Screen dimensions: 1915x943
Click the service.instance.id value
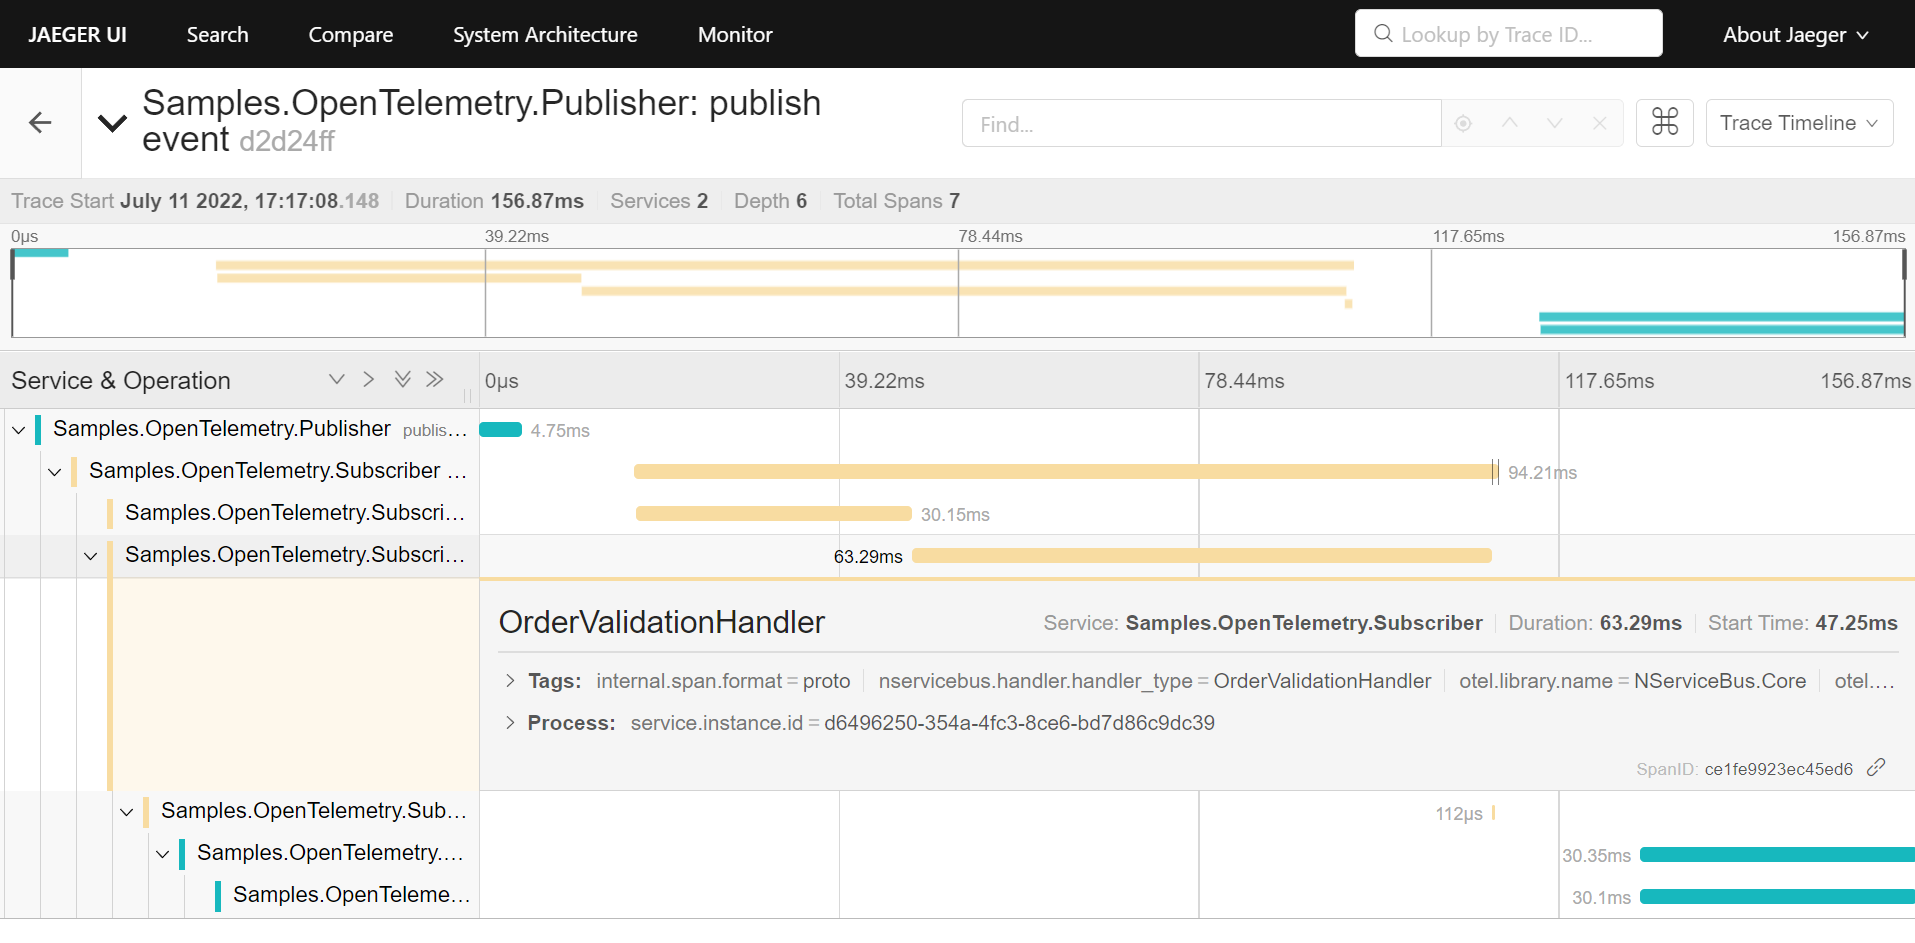[x=1019, y=723]
